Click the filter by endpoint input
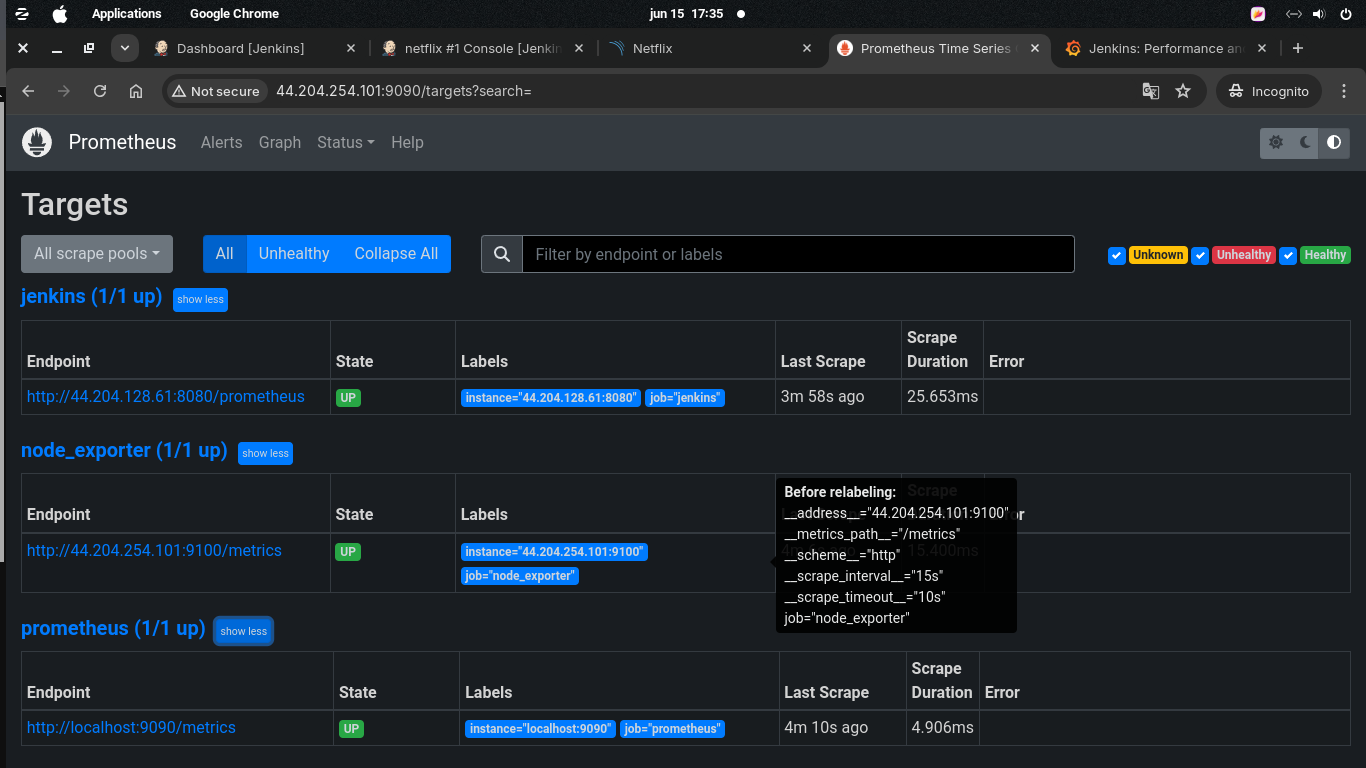 coord(798,254)
